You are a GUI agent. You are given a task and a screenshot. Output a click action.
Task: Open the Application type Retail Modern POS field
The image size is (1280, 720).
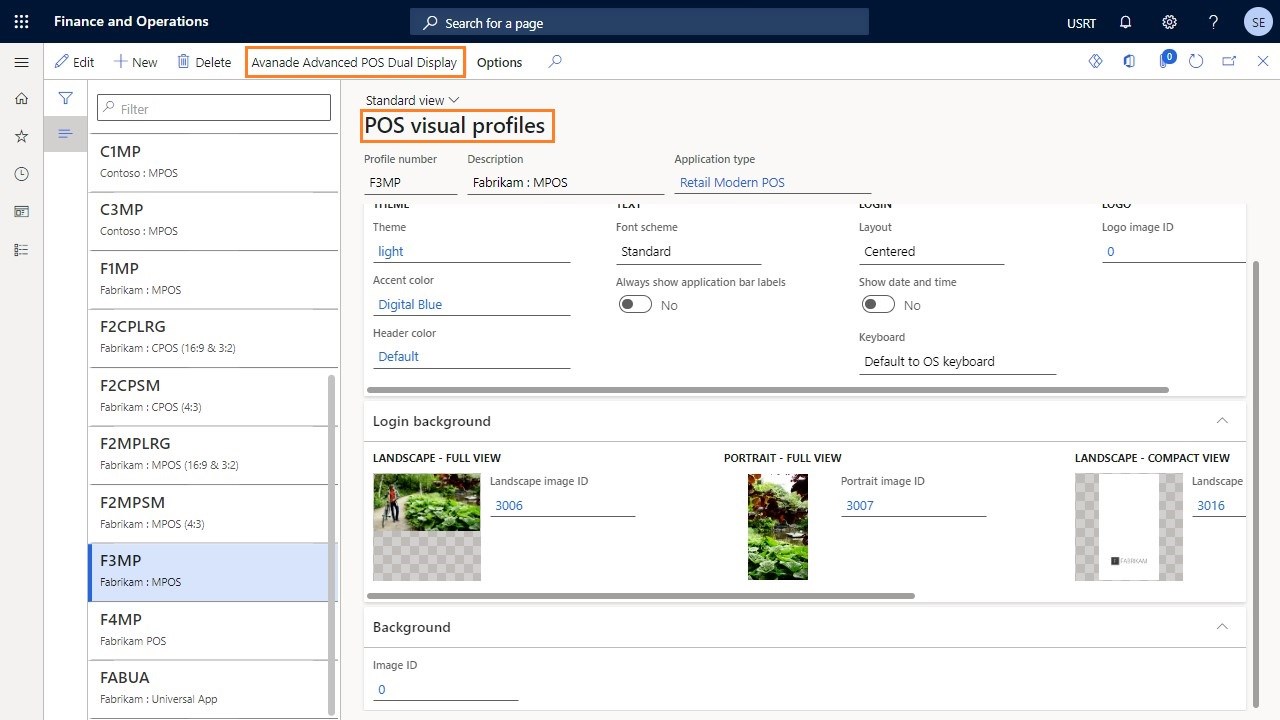point(772,182)
